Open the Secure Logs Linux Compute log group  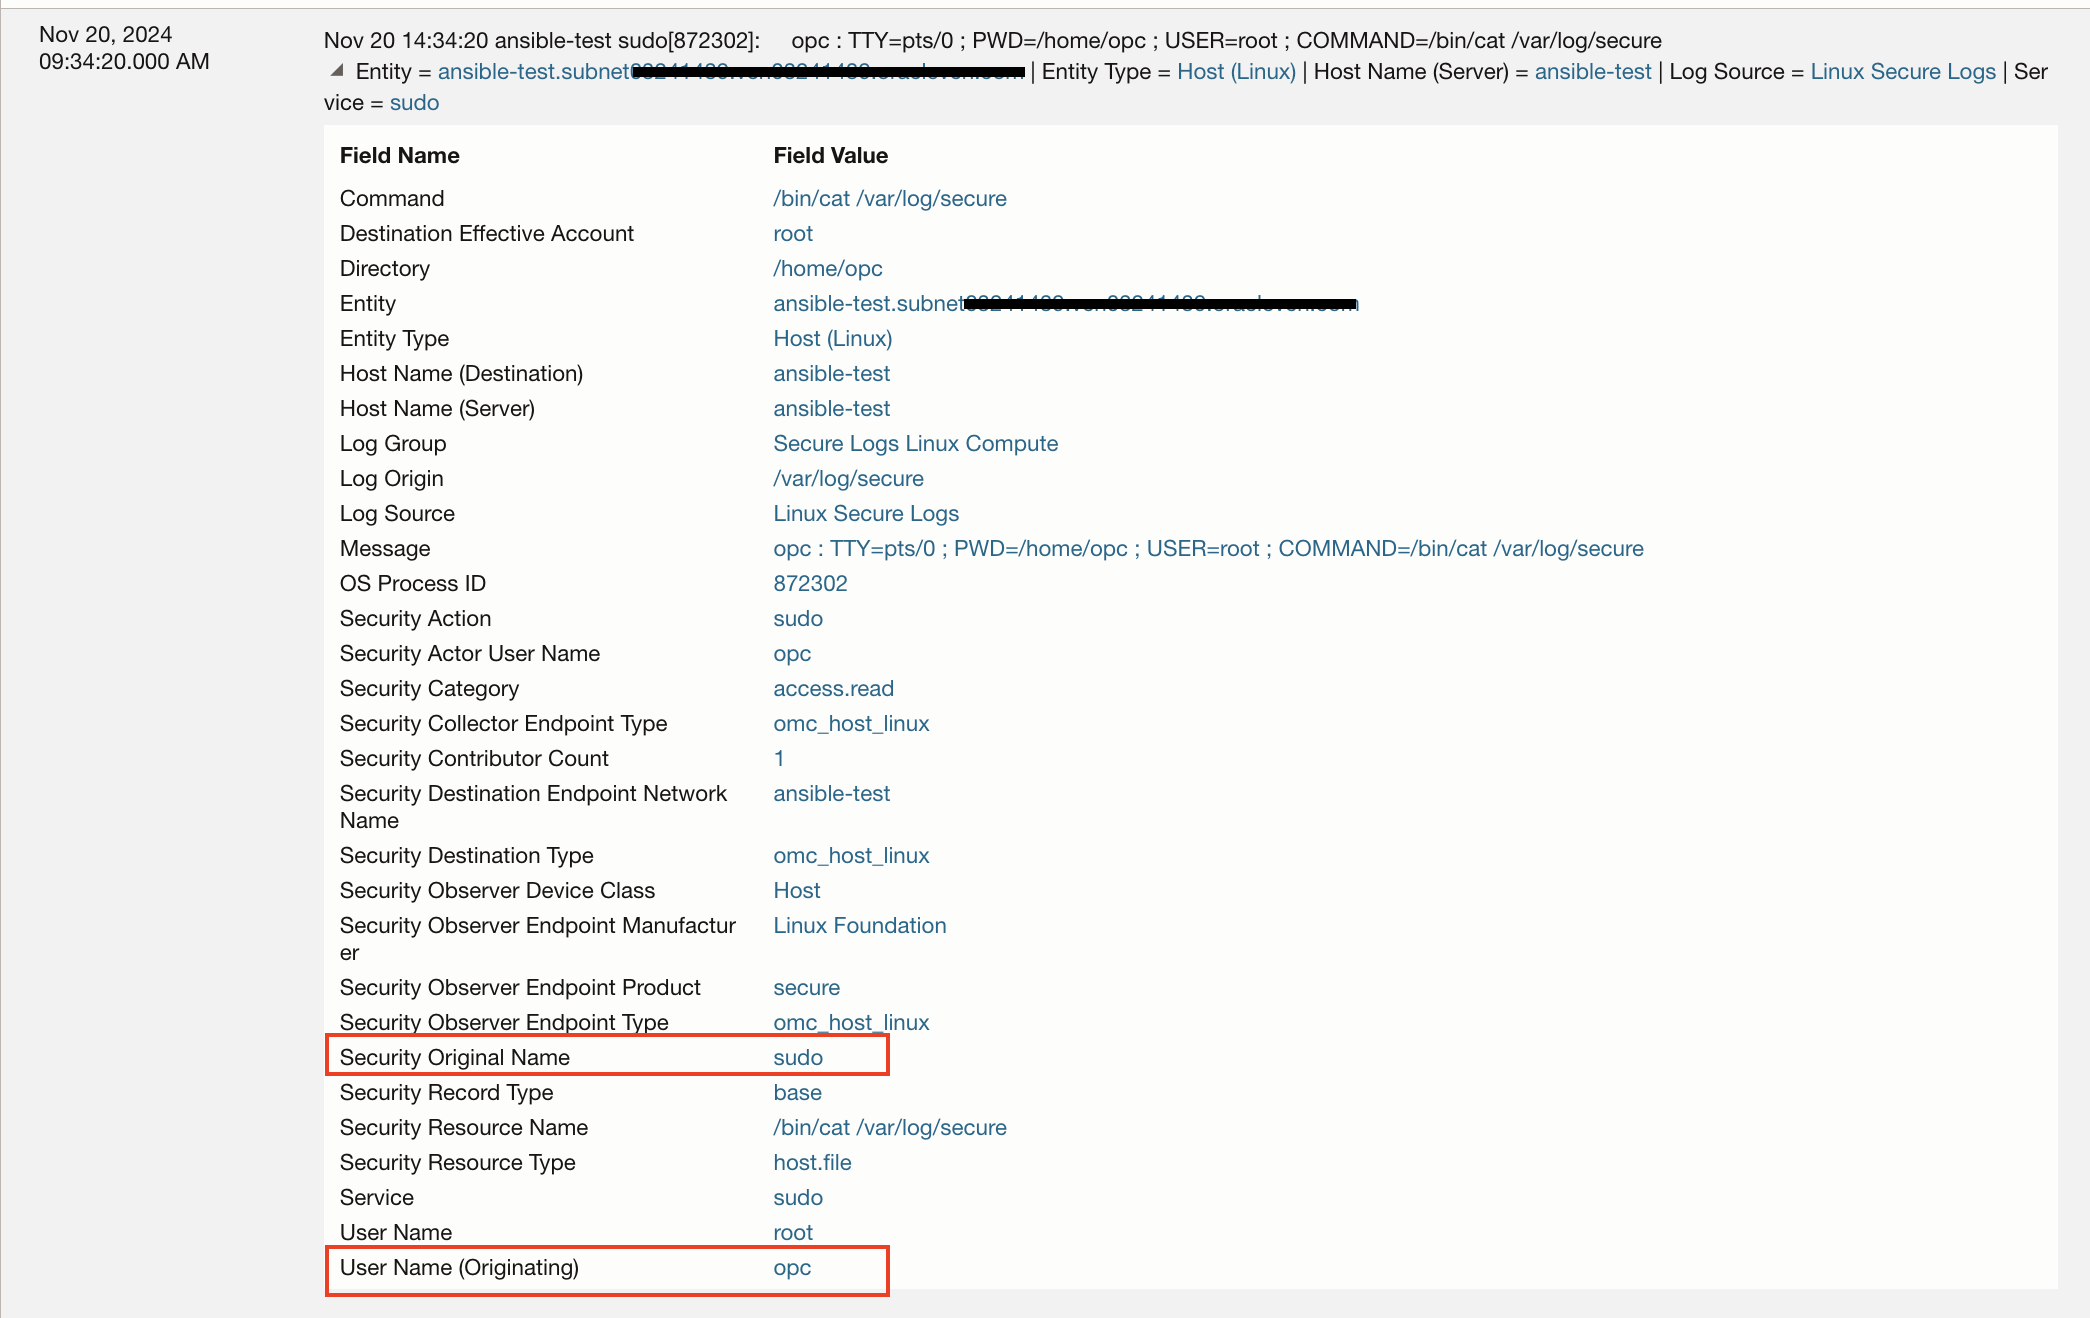(x=915, y=443)
